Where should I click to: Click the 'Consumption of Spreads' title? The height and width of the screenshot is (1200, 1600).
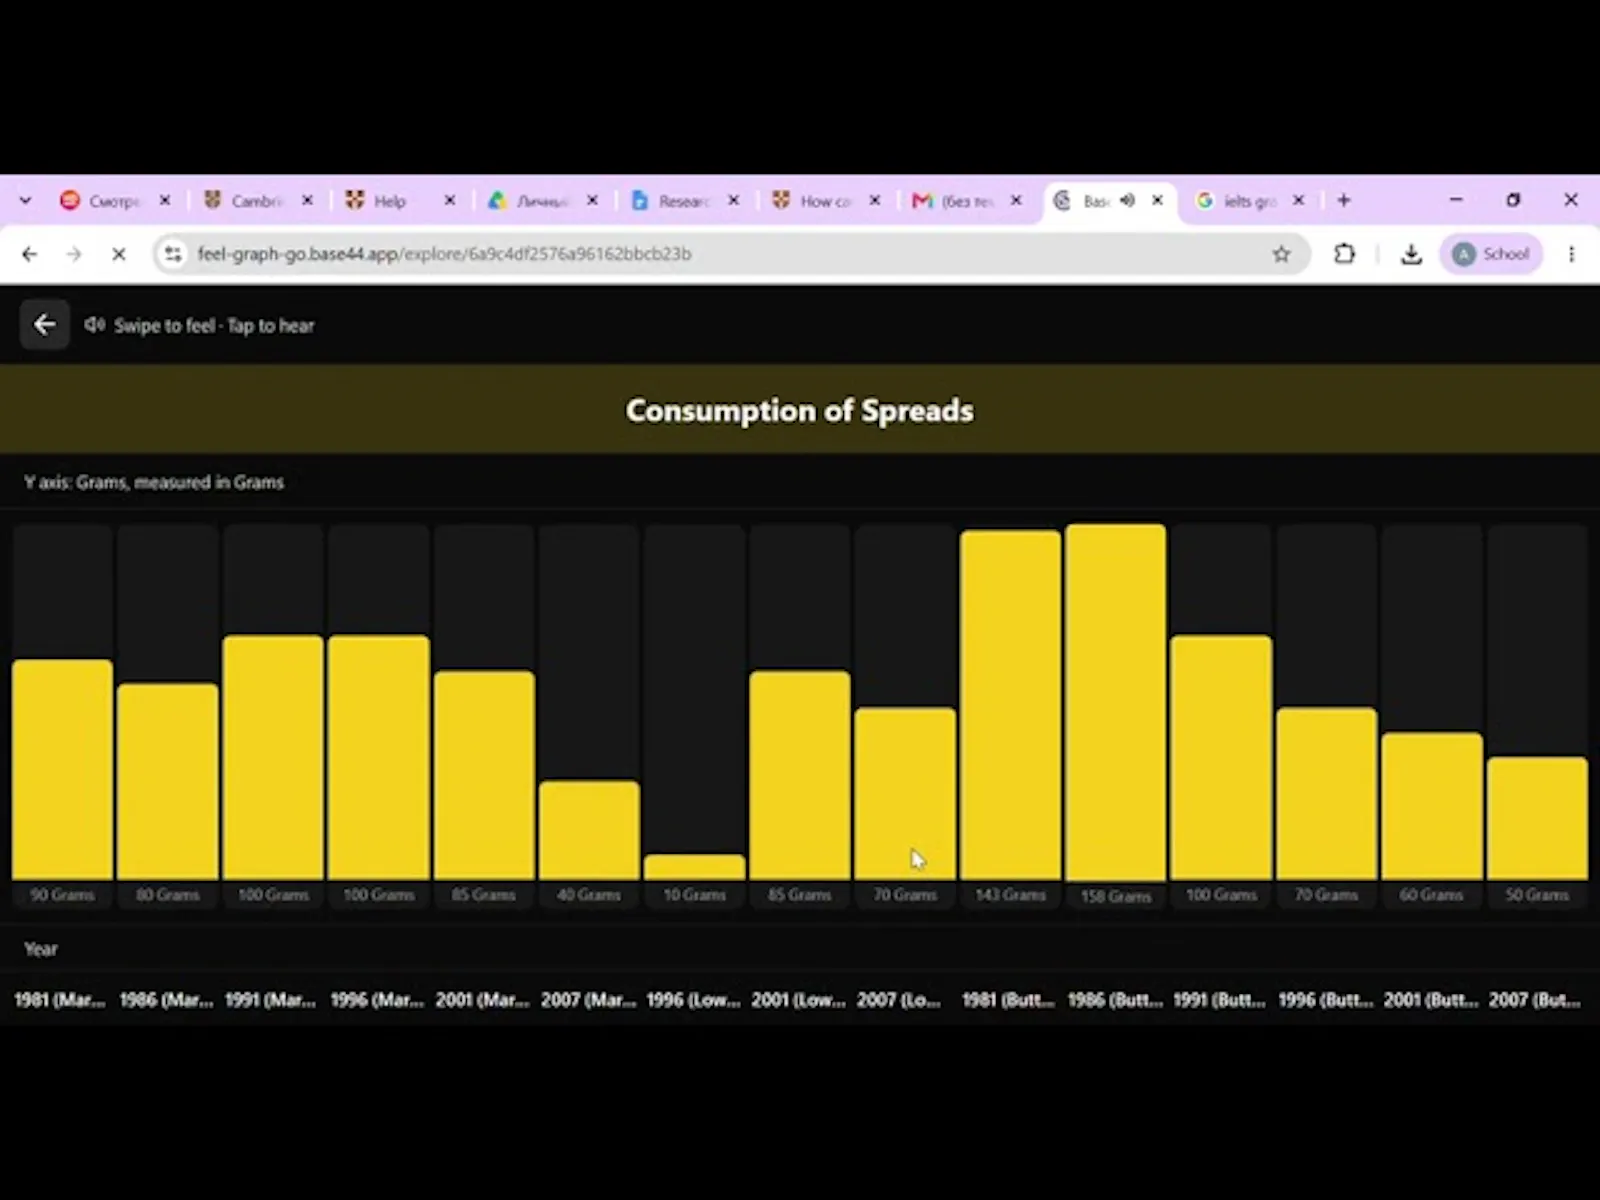click(x=800, y=410)
